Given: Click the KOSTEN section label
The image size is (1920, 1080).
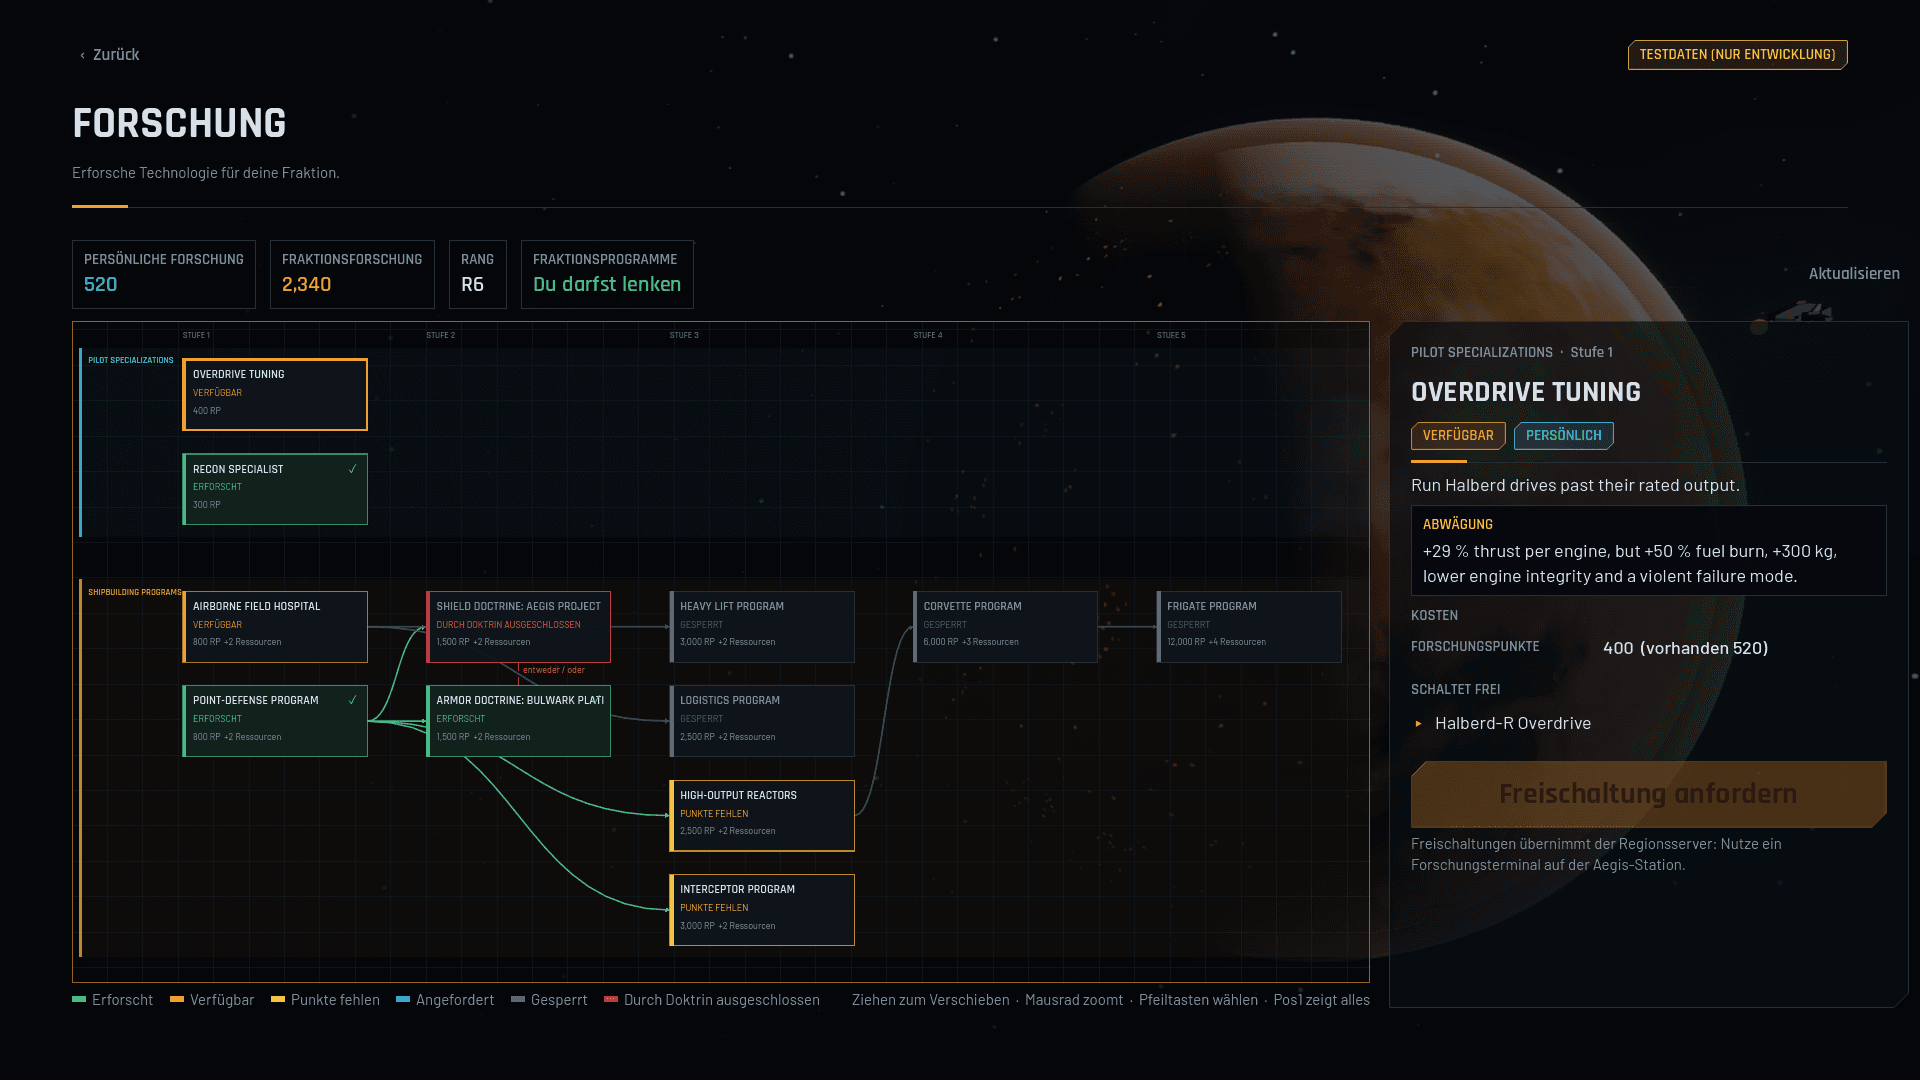Looking at the screenshot, I should coord(1434,615).
